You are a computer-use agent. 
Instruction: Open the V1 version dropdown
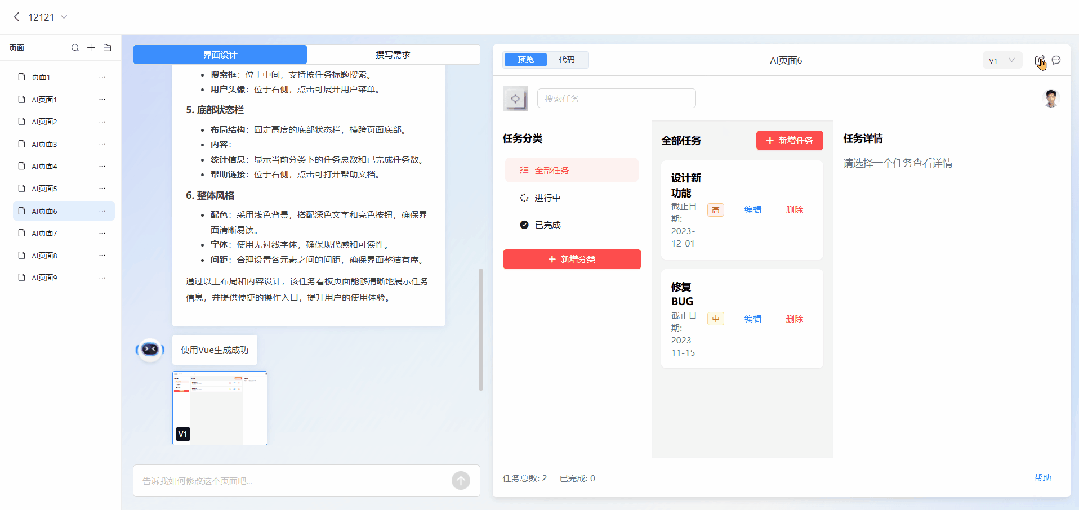[1002, 61]
